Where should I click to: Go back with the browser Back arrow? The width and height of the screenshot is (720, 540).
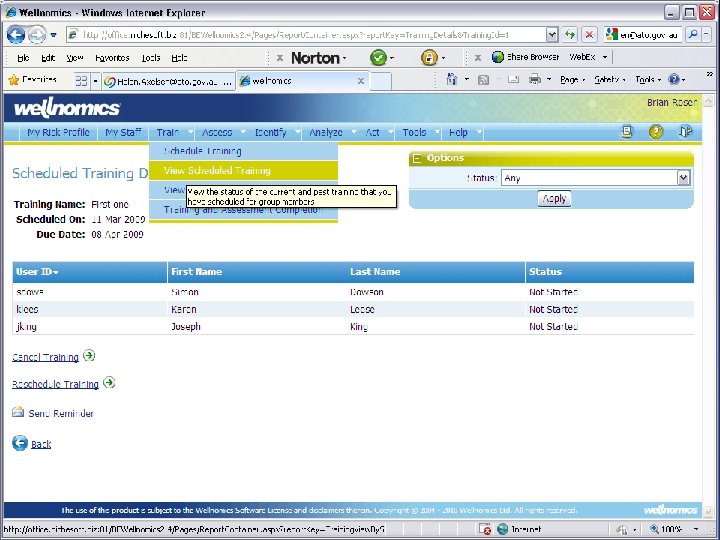16,34
